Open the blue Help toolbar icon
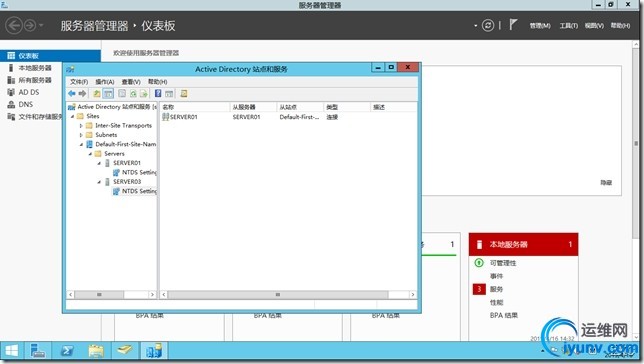Screen dimensions: 644x364 [x=158, y=94]
